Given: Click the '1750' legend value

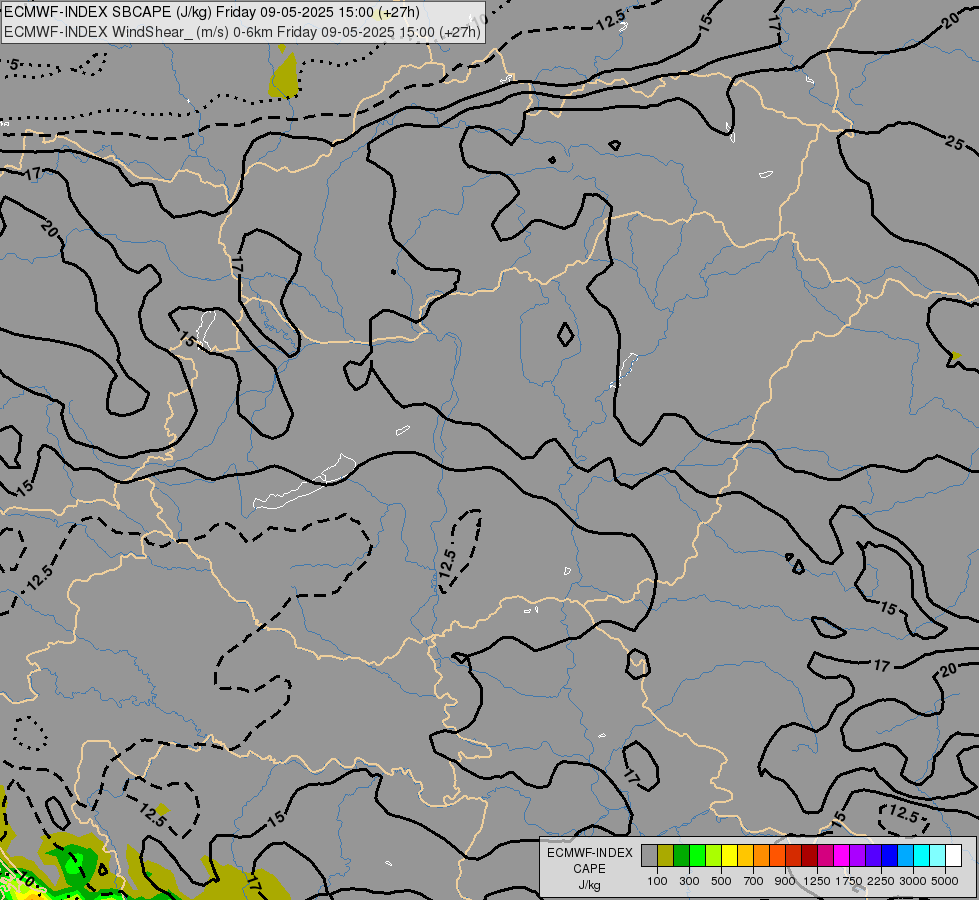Looking at the screenshot, I should pos(849,881).
